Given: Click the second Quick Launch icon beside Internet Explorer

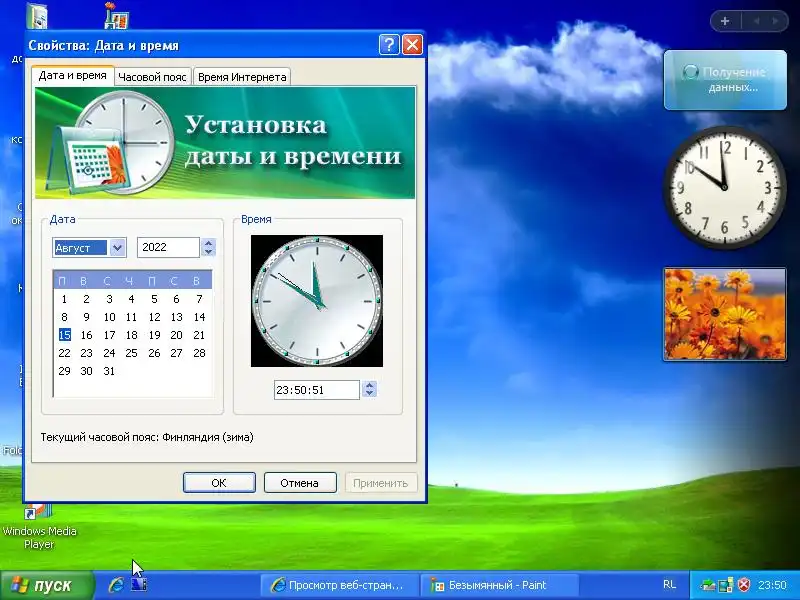Looking at the screenshot, I should pyautogui.click(x=139, y=585).
